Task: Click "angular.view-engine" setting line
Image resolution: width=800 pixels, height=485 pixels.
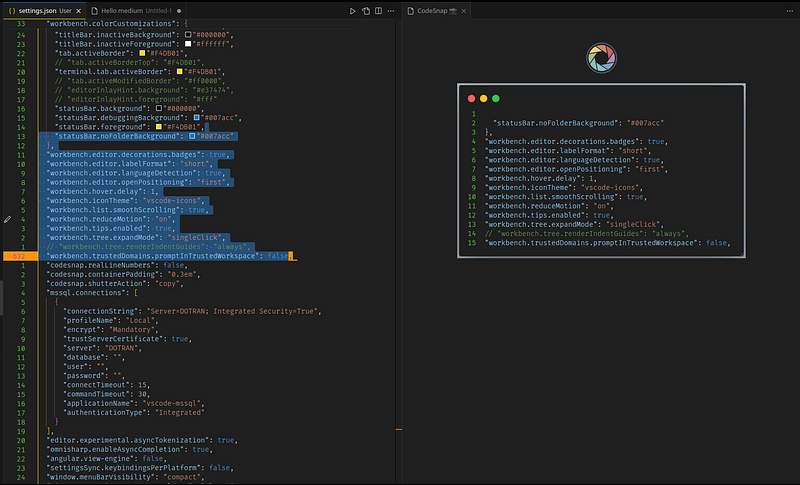Action: [107, 458]
